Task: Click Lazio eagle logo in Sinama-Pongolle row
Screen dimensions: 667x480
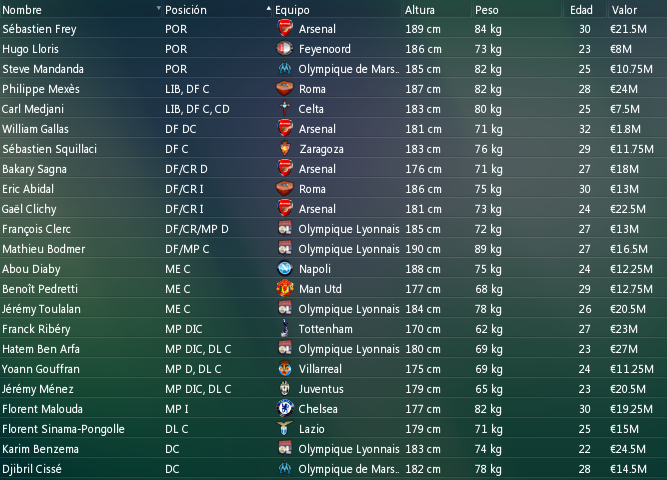Action: click(x=285, y=429)
